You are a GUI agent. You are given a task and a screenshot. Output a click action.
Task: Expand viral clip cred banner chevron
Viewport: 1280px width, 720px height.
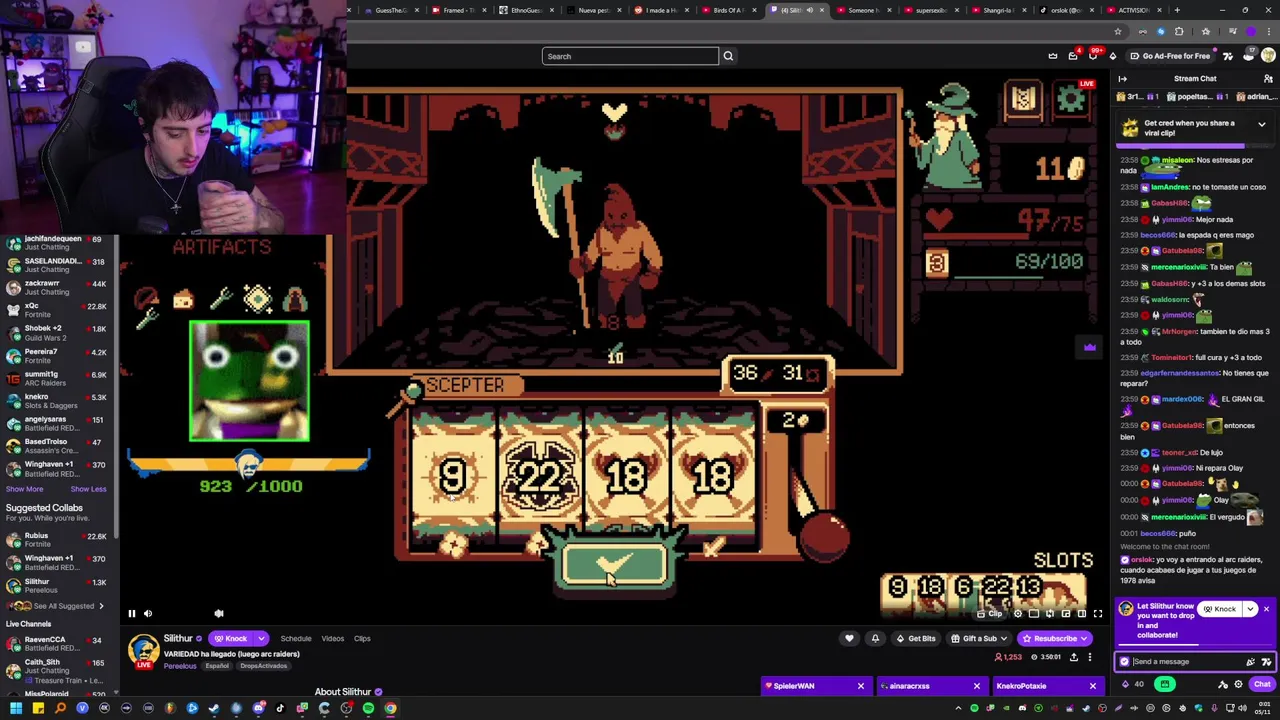(x=1261, y=124)
